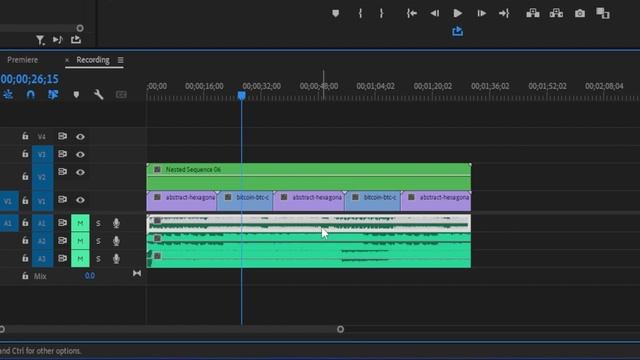Image resolution: width=640 pixels, height=360 pixels.
Task: Step back one frame
Action: tap(434, 13)
